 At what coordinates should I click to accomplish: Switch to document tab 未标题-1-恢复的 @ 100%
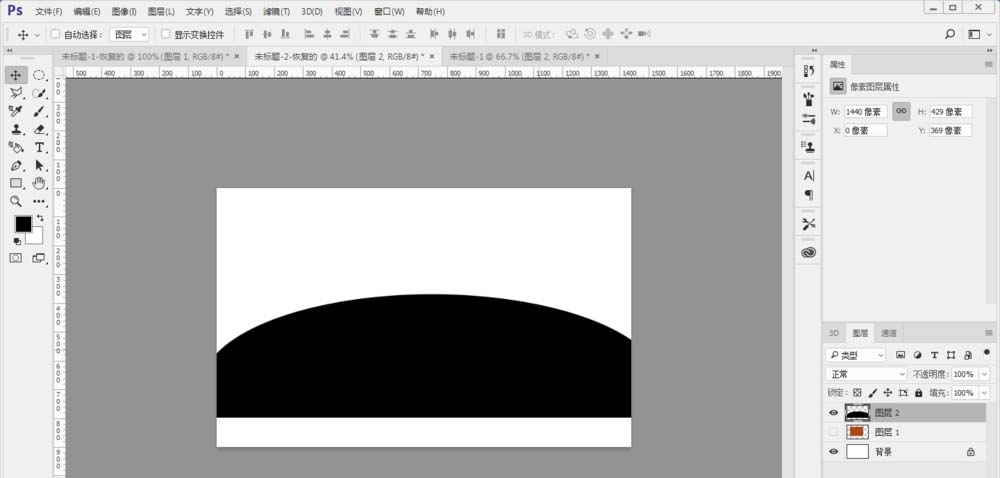(x=140, y=57)
